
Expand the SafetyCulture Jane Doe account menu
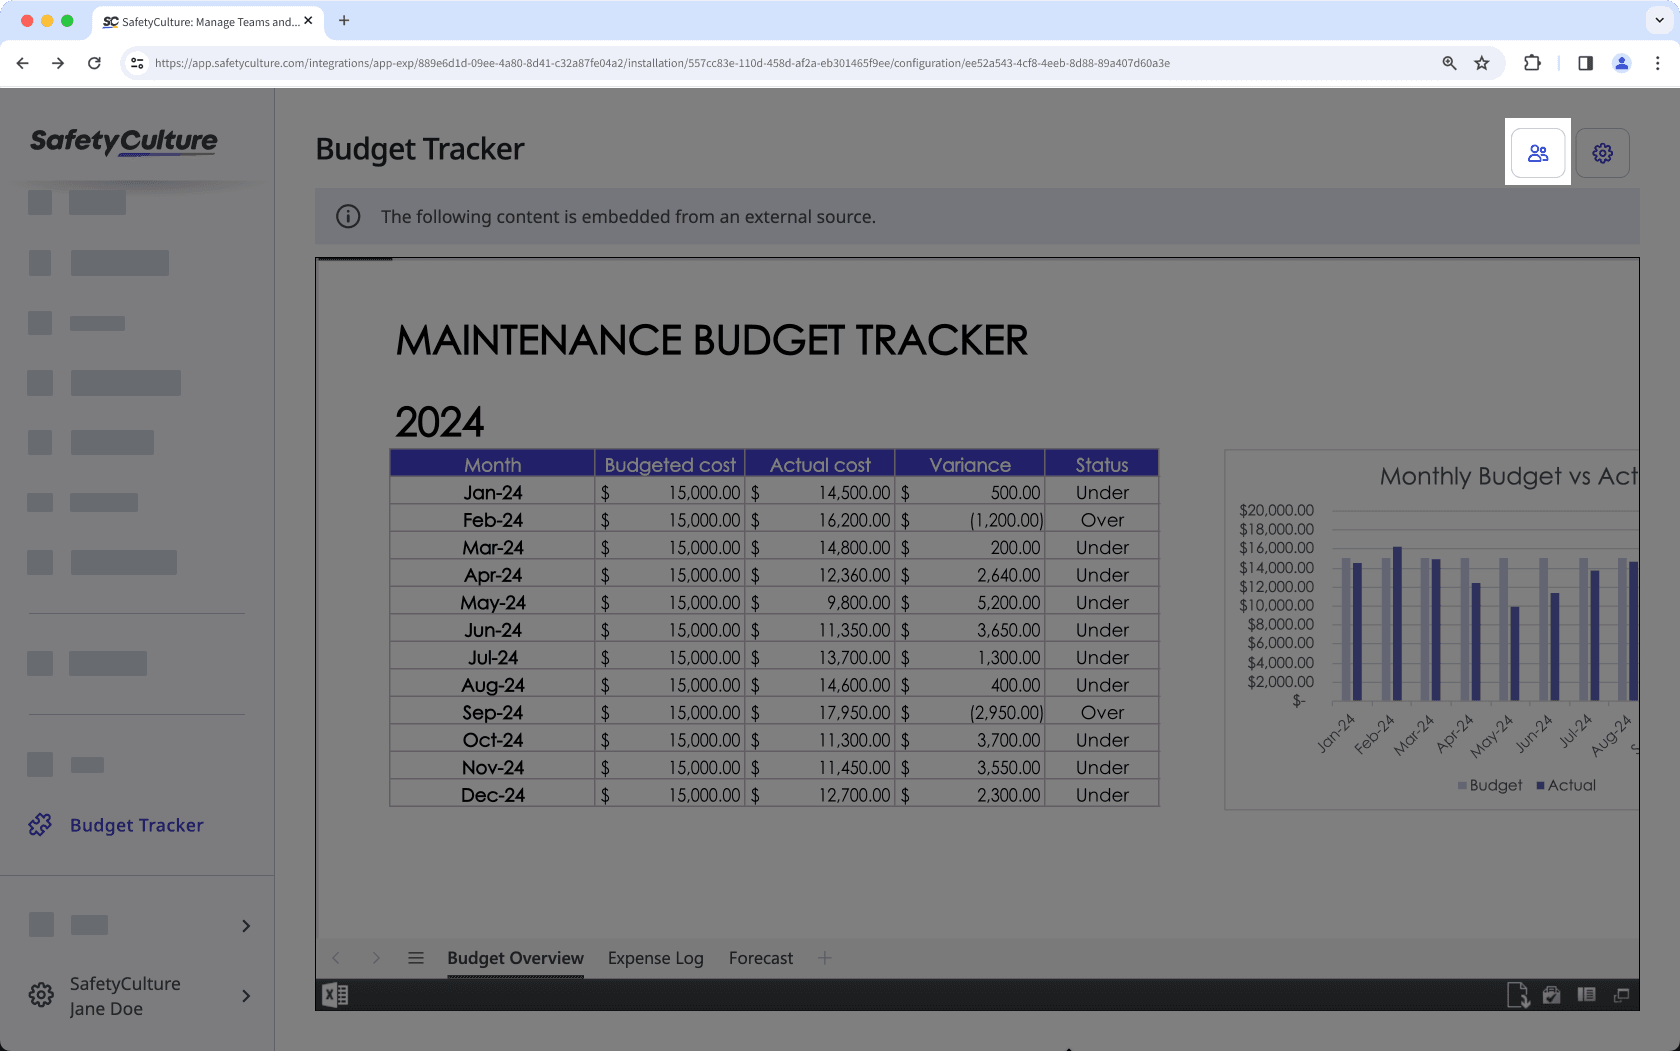pos(246,996)
